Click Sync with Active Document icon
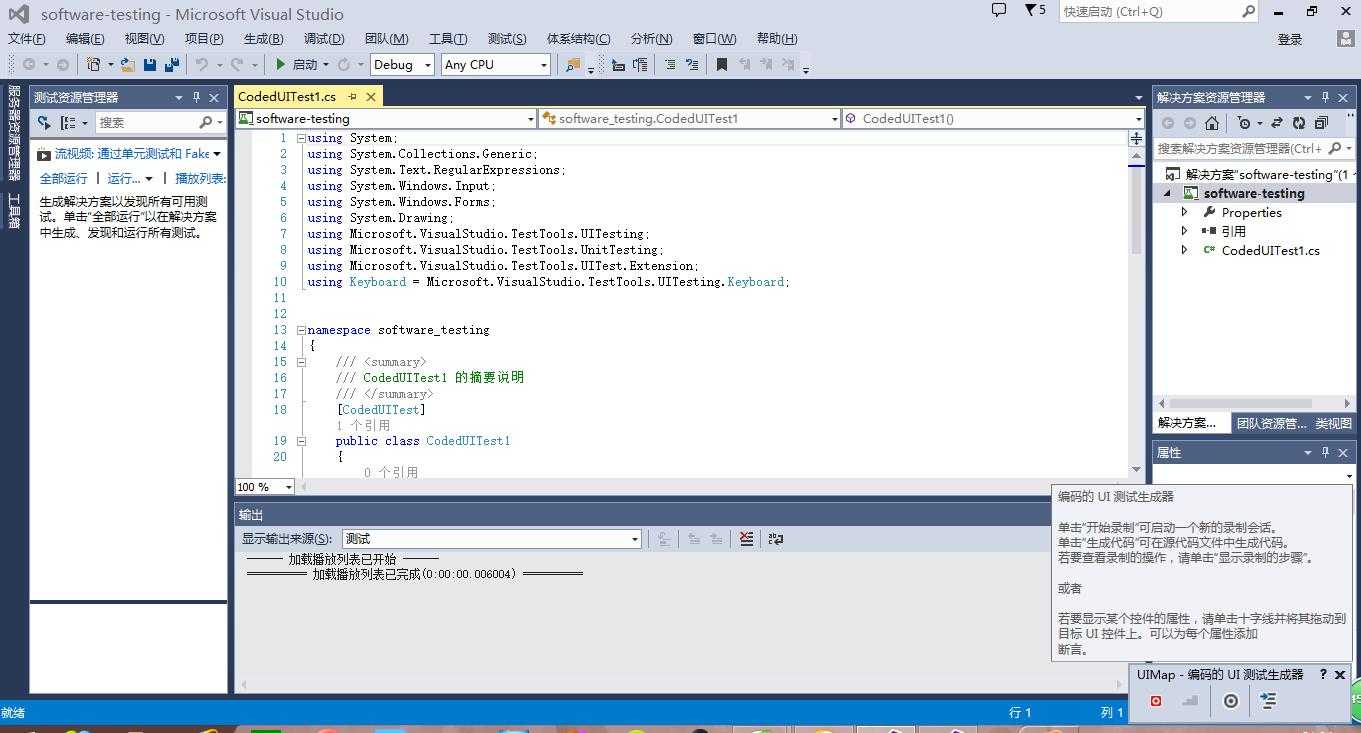The image size is (1361, 733). click(x=1277, y=123)
